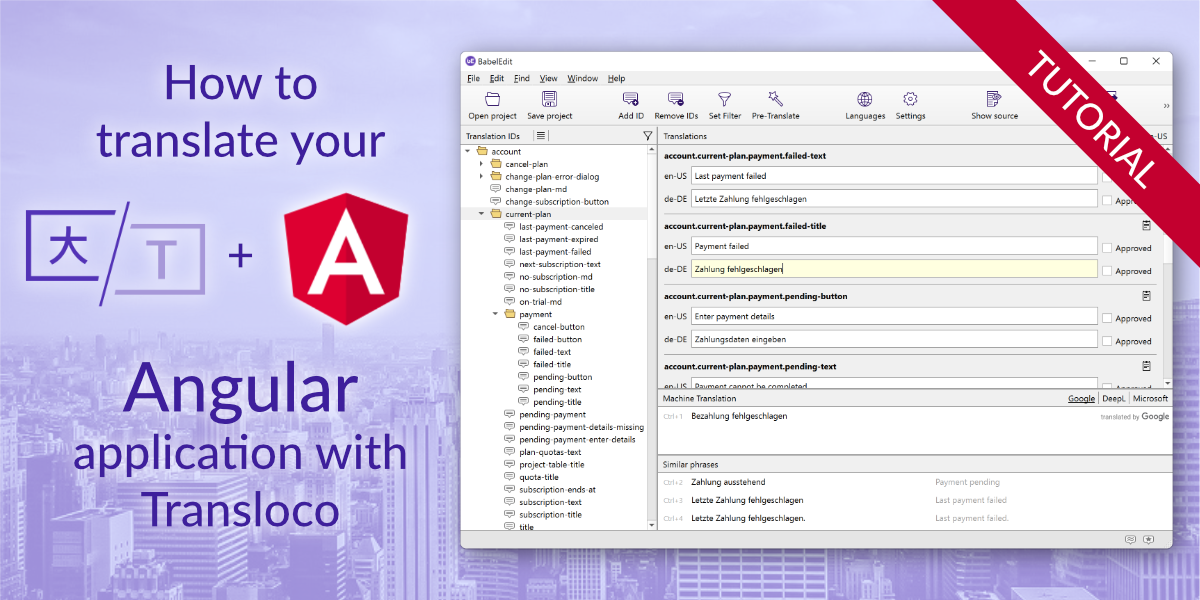Click the message icon of on-trial-md
The image size is (1200, 600).
click(x=509, y=302)
